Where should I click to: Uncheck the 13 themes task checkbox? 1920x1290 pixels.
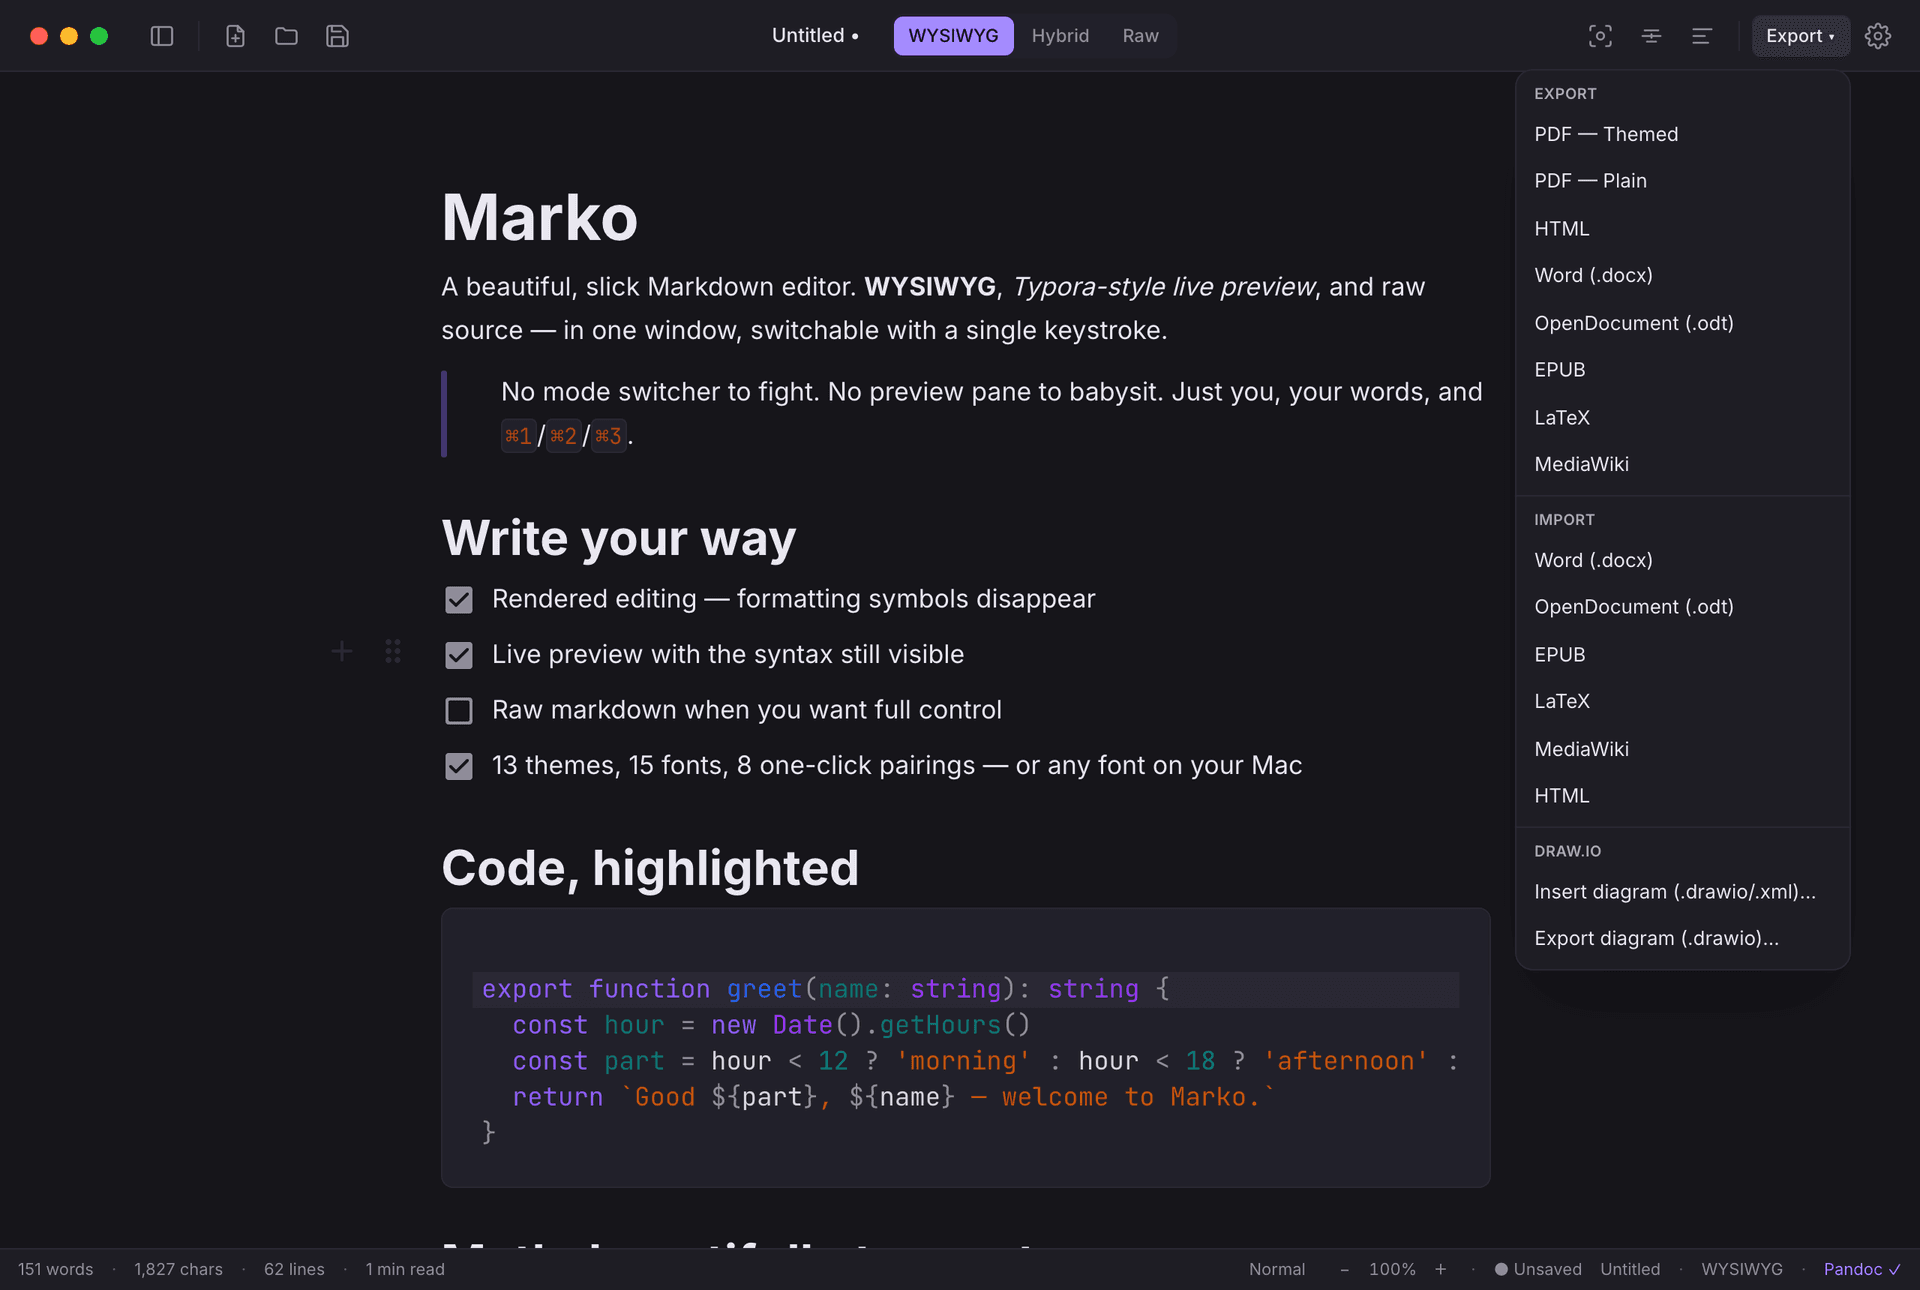[x=459, y=766]
